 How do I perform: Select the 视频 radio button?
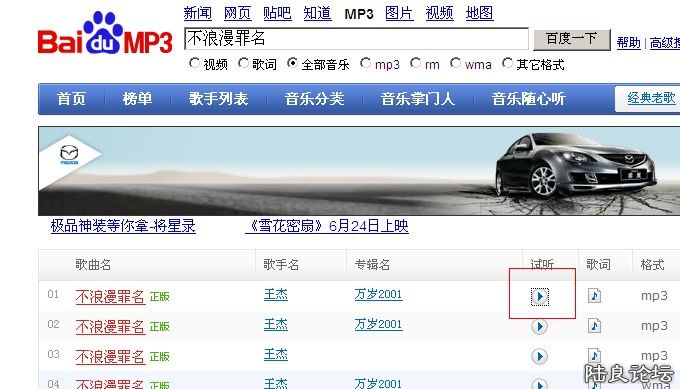[x=194, y=63]
